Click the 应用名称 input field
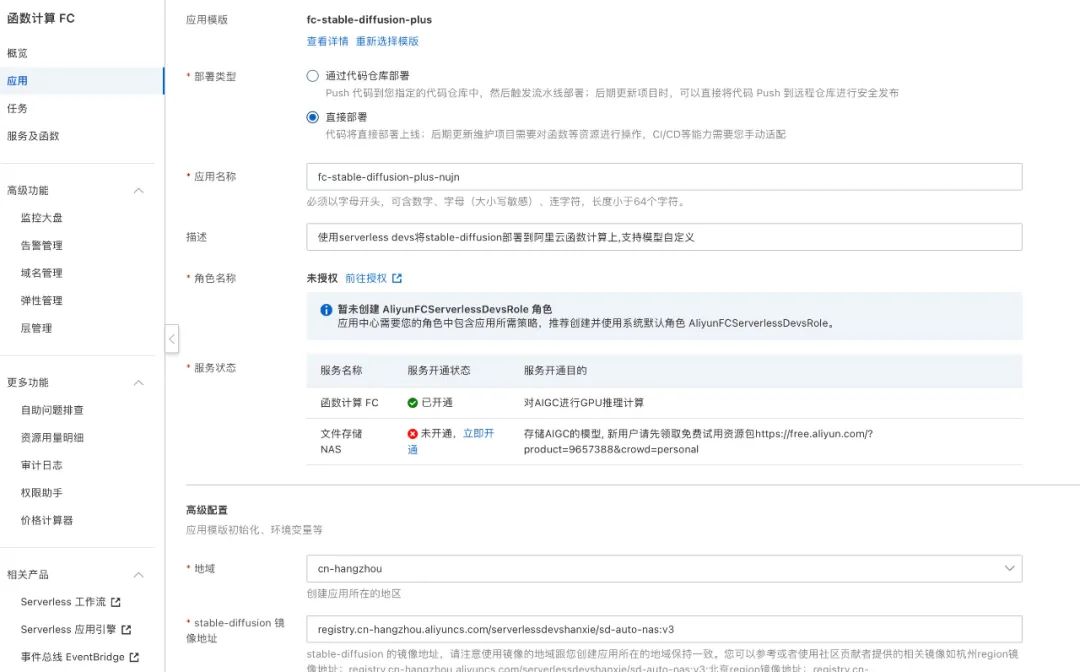Viewport: 1080px width, 672px height. click(664, 177)
